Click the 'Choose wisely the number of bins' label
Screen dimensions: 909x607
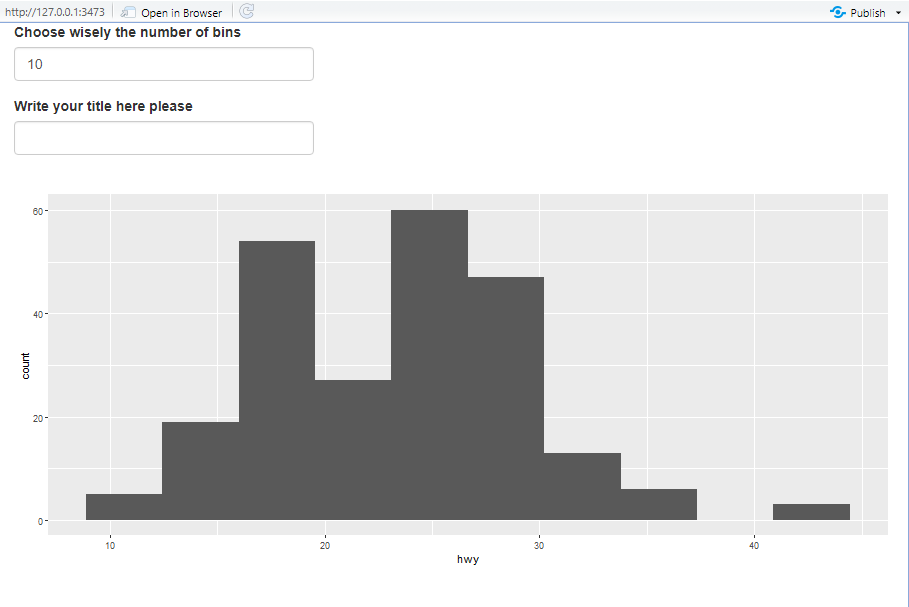tap(127, 32)
